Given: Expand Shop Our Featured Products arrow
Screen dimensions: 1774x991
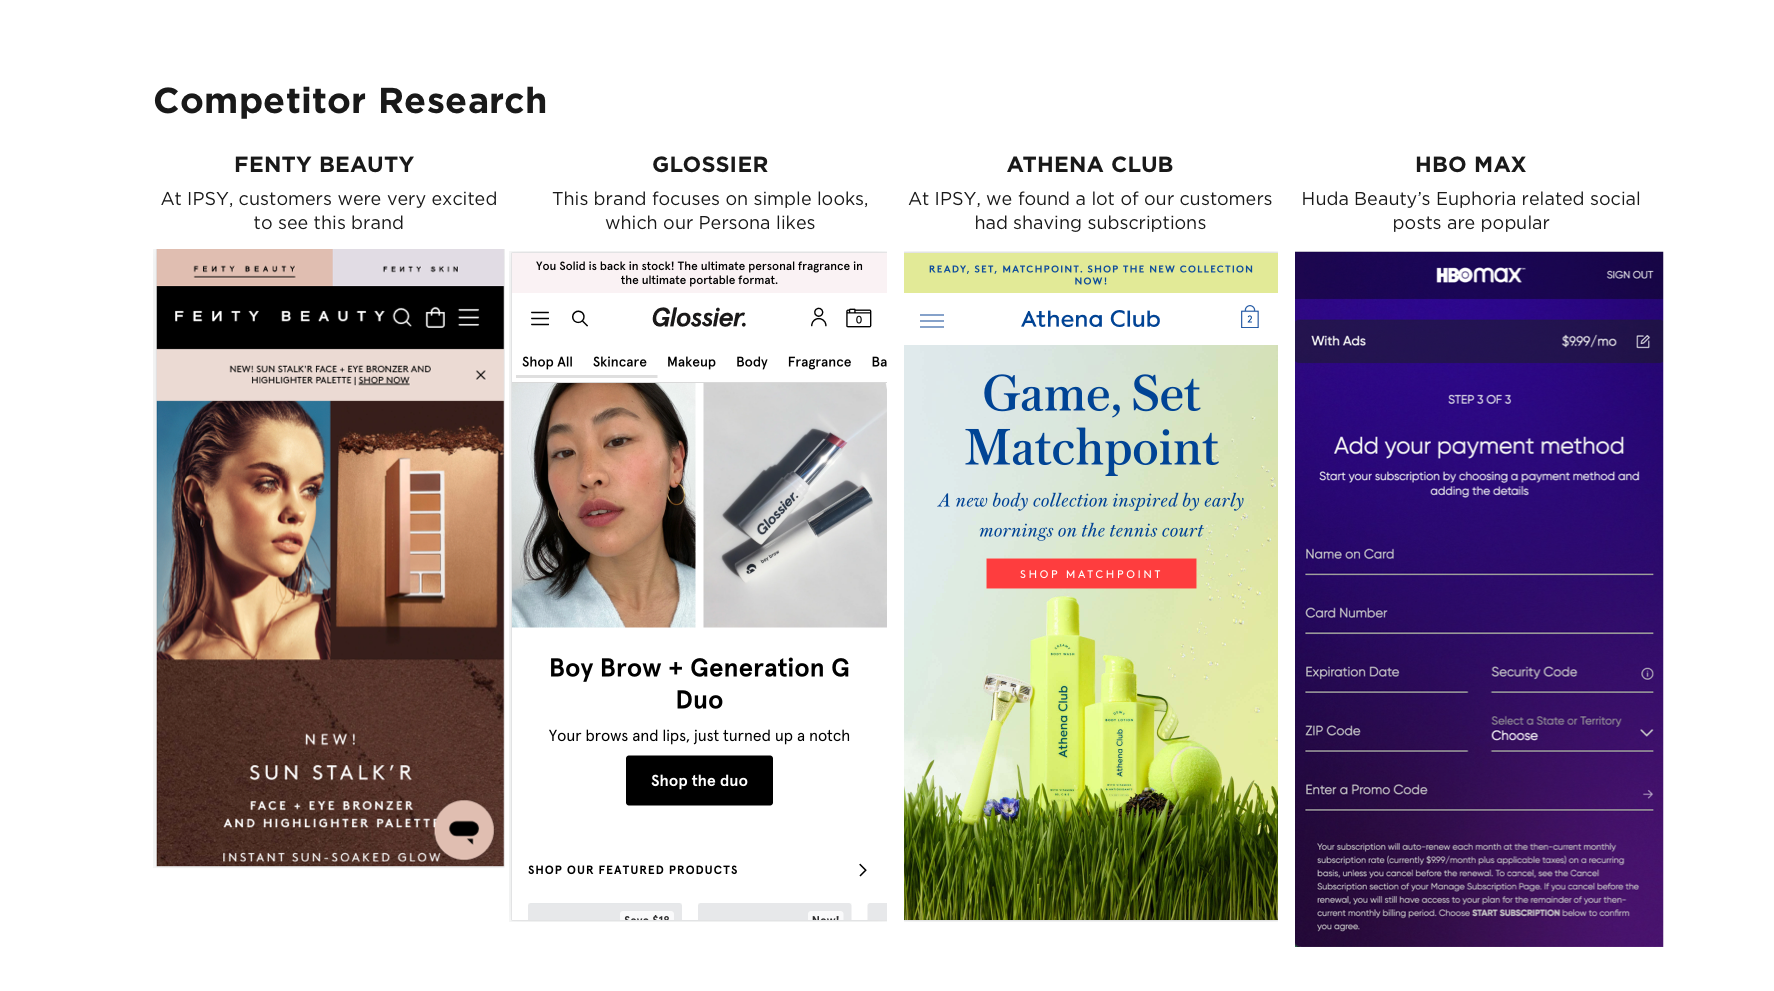Looking at the screenshot, I should point(863,870).
